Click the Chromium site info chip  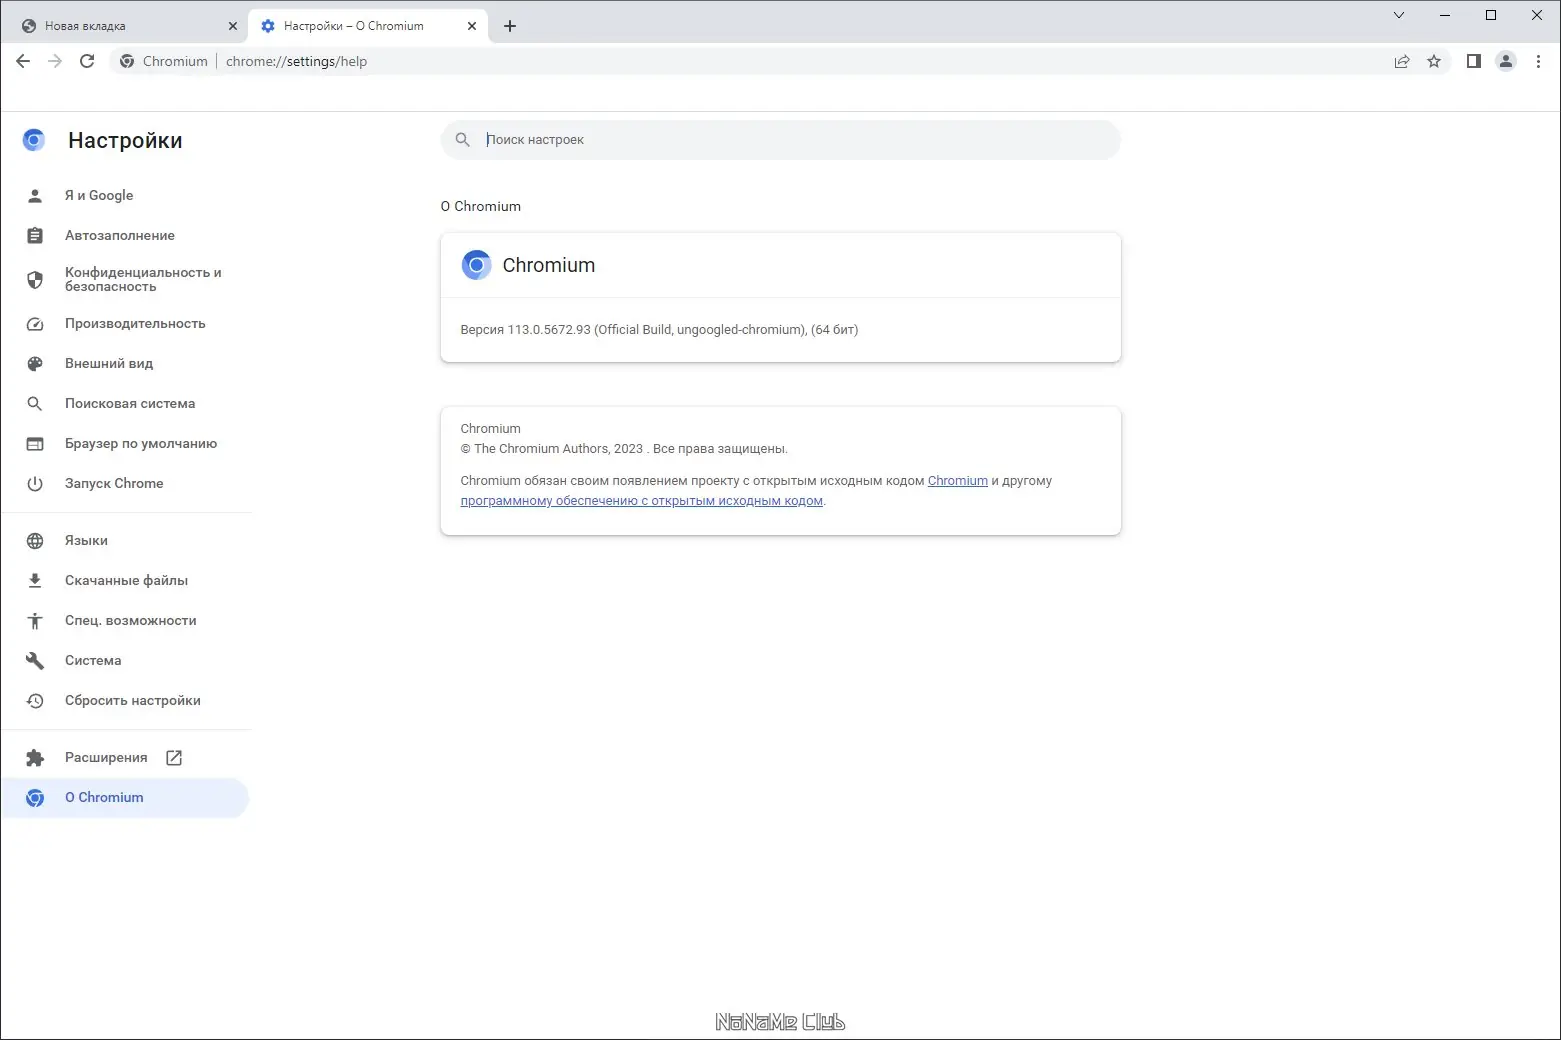point(164,61)
